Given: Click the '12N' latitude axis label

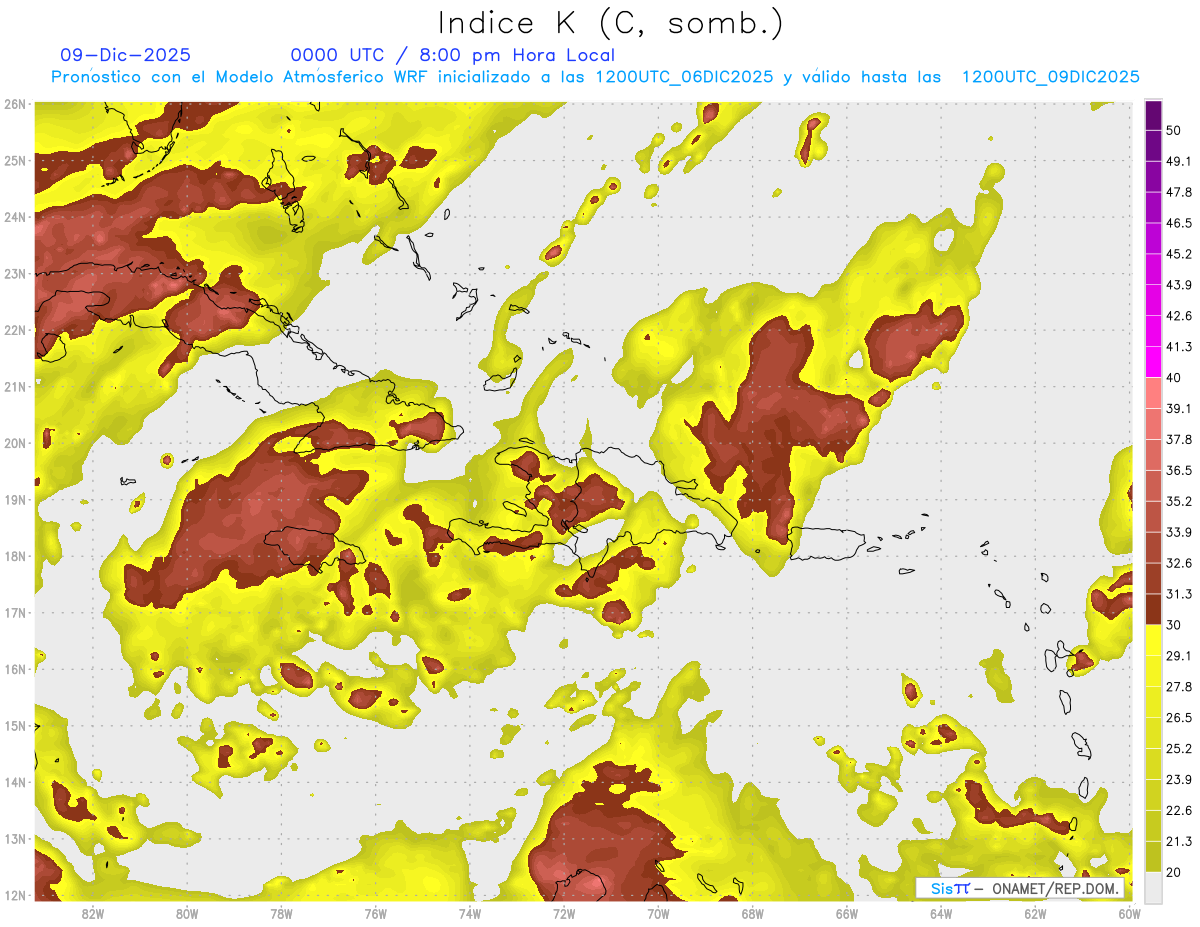Looking at the screenshot, I should [15, 895].
